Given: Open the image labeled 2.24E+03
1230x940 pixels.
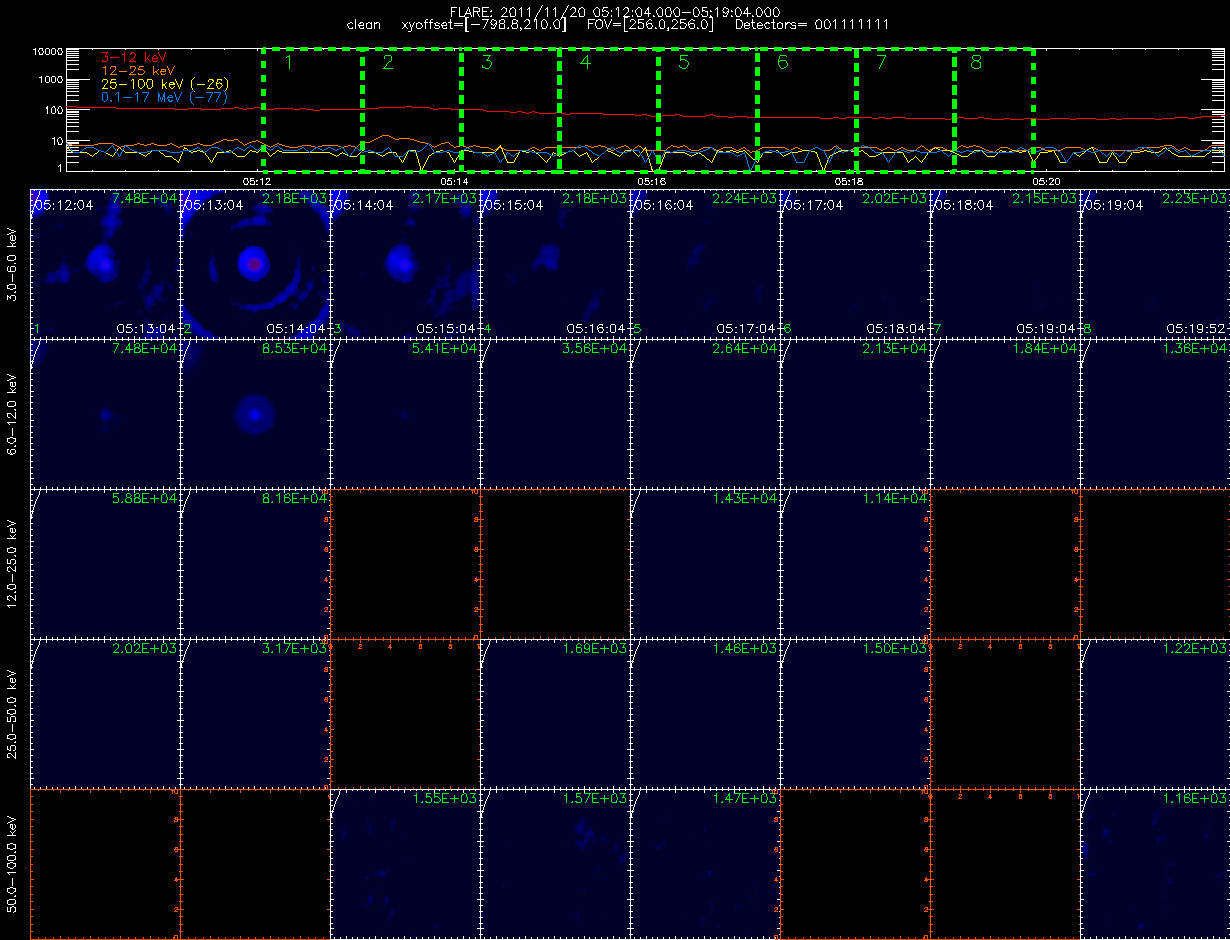Looking at the screenshot, I should 705,264.
